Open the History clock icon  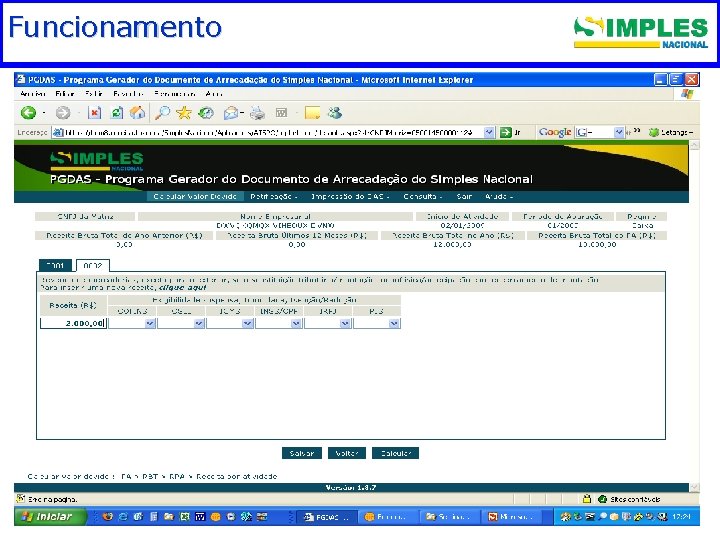[x=206, y=112]
